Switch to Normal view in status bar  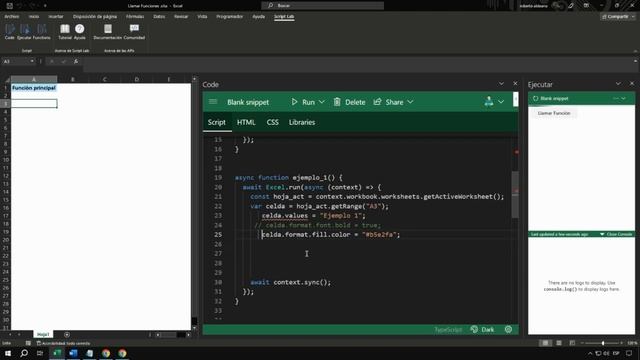point(545,343)
